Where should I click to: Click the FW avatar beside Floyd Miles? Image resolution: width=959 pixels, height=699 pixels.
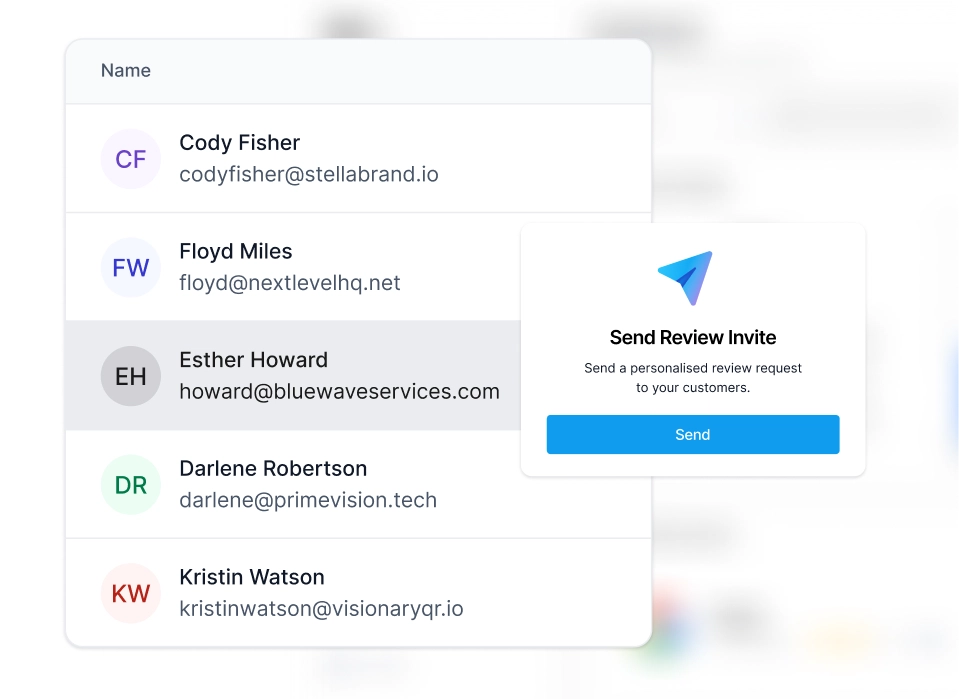131,267
